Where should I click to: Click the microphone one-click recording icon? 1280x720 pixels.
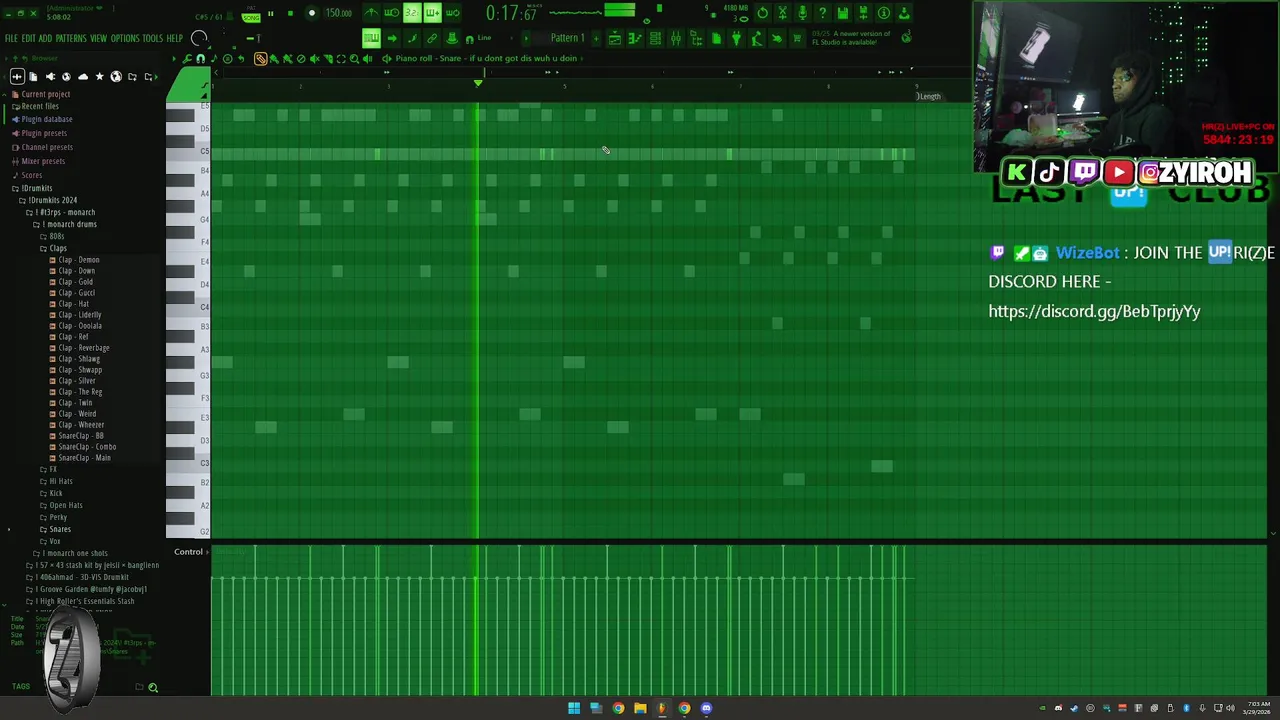coord(802,13)
